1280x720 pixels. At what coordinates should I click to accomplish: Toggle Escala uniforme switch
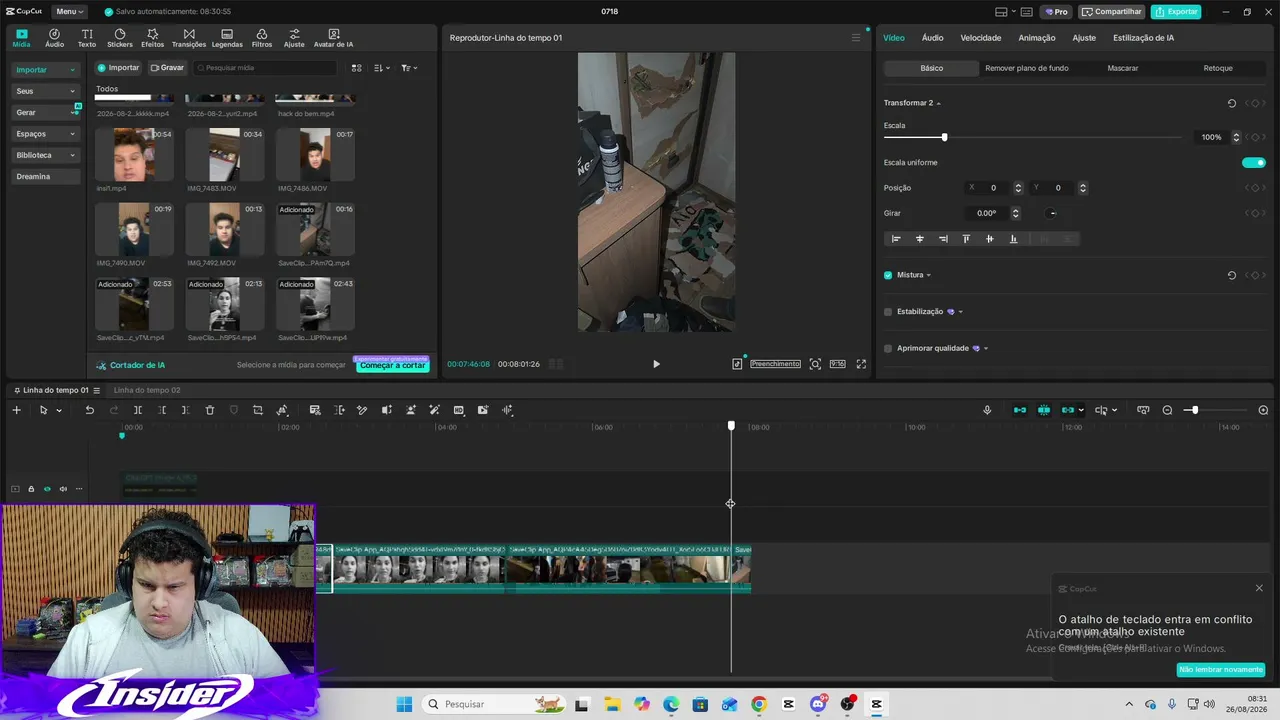click(1253, 162)
